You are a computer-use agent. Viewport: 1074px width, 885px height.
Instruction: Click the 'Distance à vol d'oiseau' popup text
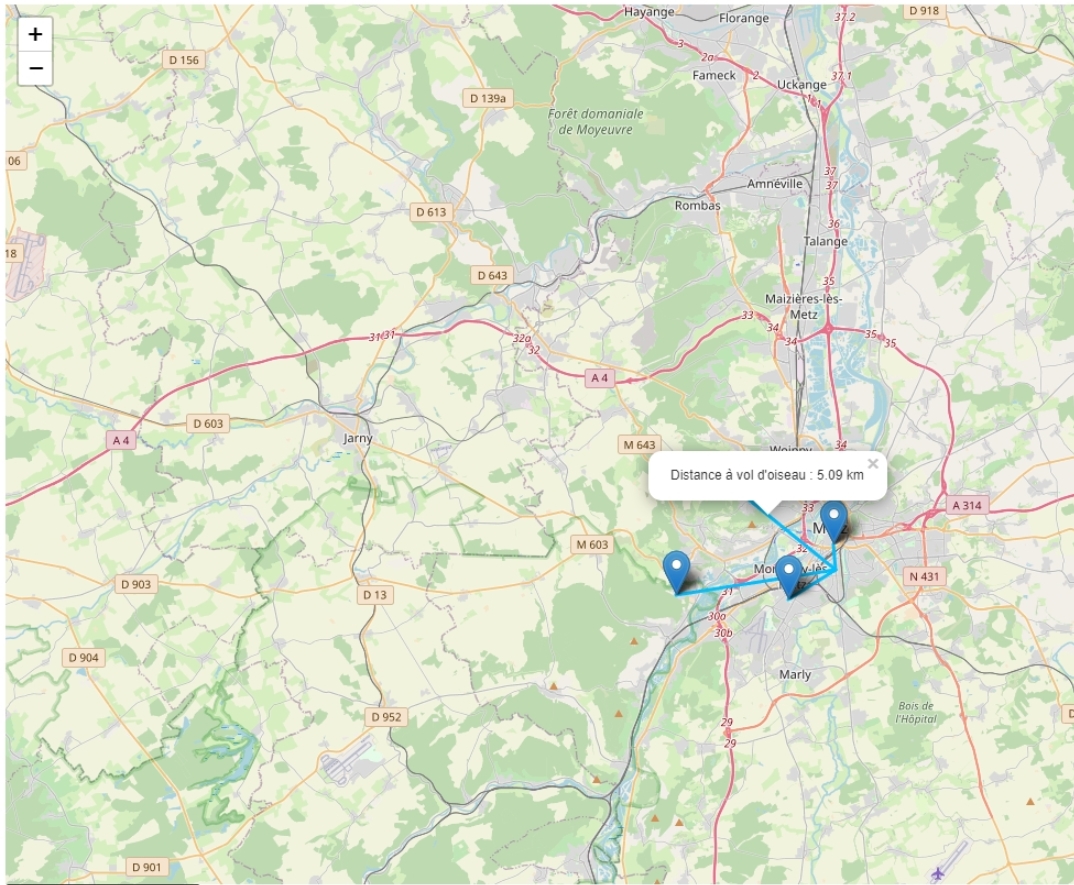pyautogui.click(x=766, y=475)
